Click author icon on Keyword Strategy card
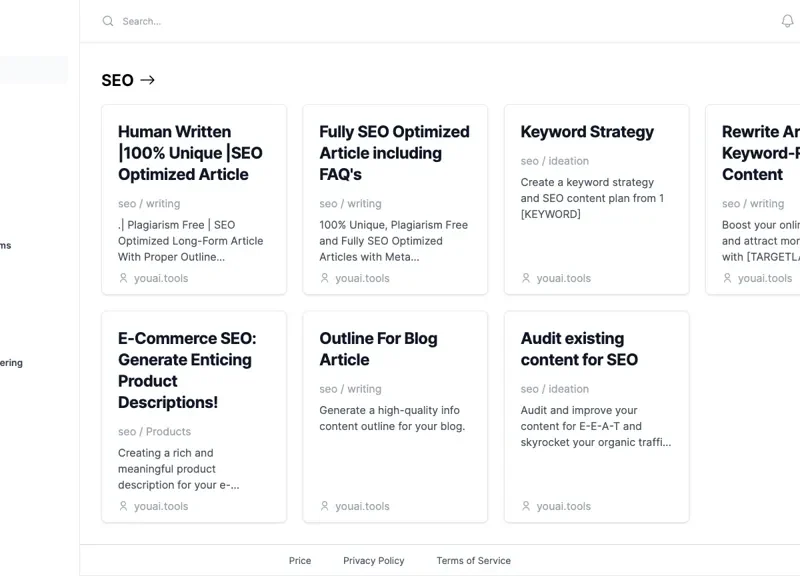Viewport: 800px width, 576px height. click(x=526, y=278)
